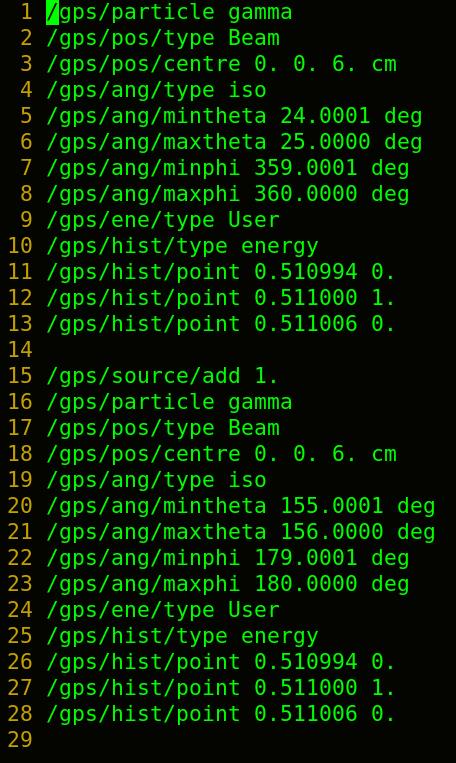The width and height of the screenshot is (456, 763).
Task: Click '156.0000' maxtheta value on line 21
Action: point(331,532)
